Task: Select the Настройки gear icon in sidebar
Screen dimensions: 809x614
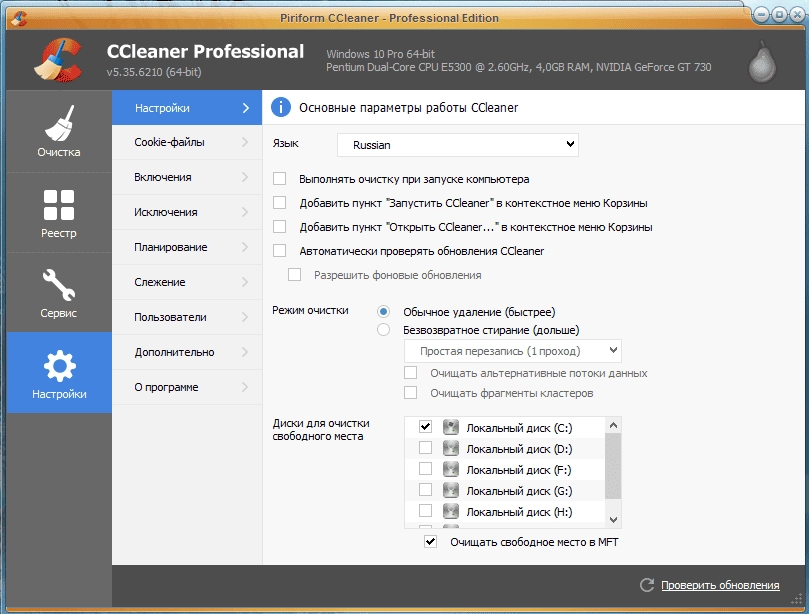Action: [x=59, y=366]
